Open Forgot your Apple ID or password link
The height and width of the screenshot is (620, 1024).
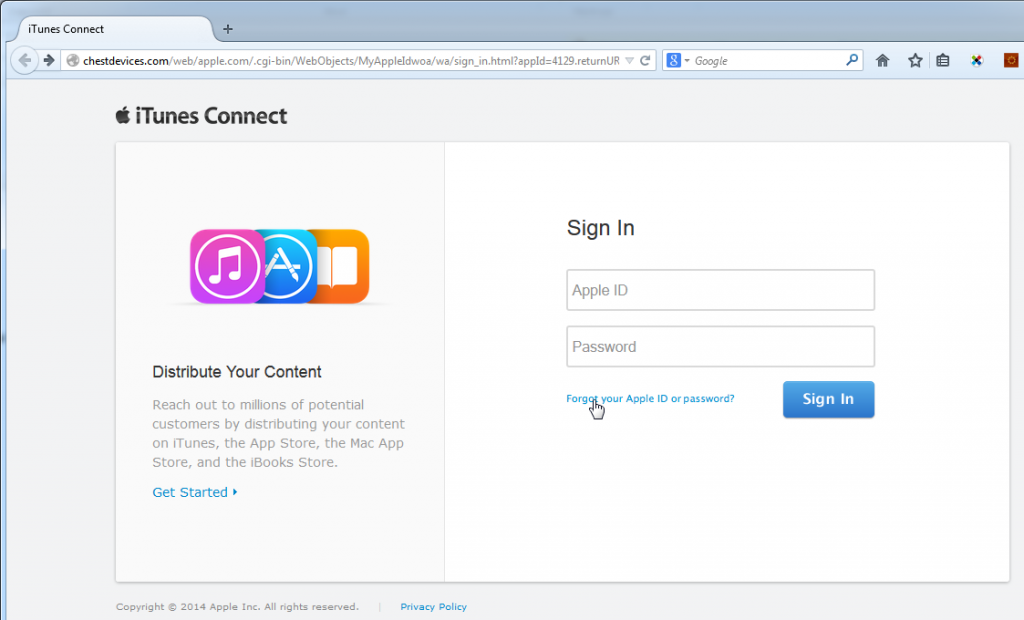point(650,399)
